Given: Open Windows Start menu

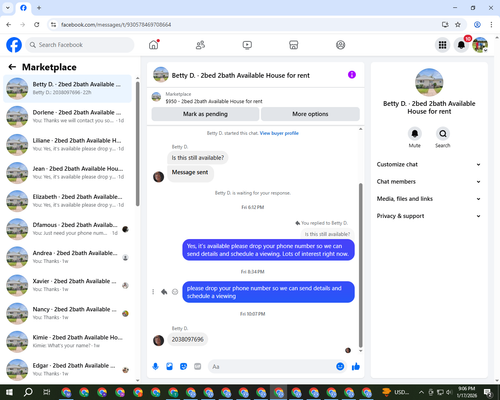Looking at the screenshot, I should 9,392.
